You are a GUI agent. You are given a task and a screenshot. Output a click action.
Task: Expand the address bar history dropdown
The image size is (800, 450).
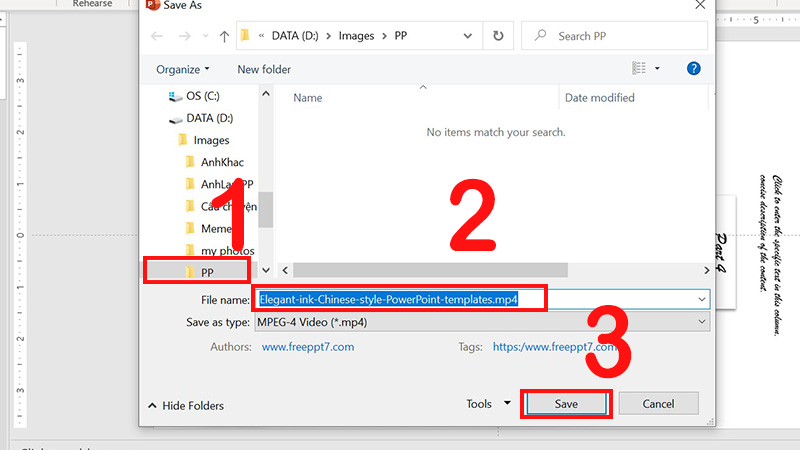[x=467, y=36]
